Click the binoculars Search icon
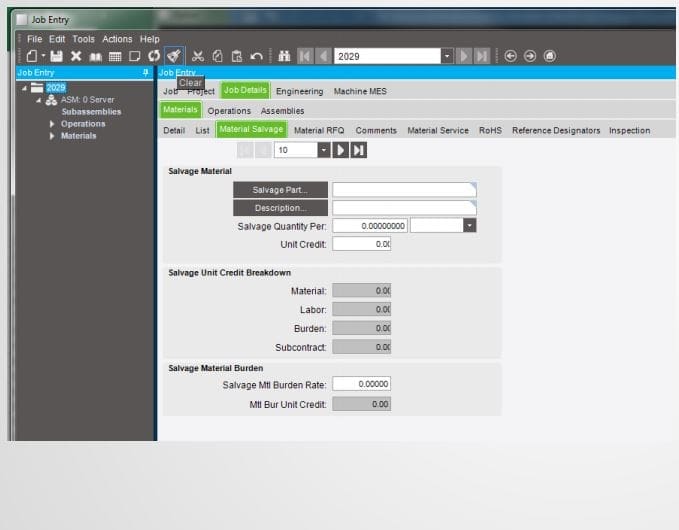679x530 pixels. pos(284,56)
